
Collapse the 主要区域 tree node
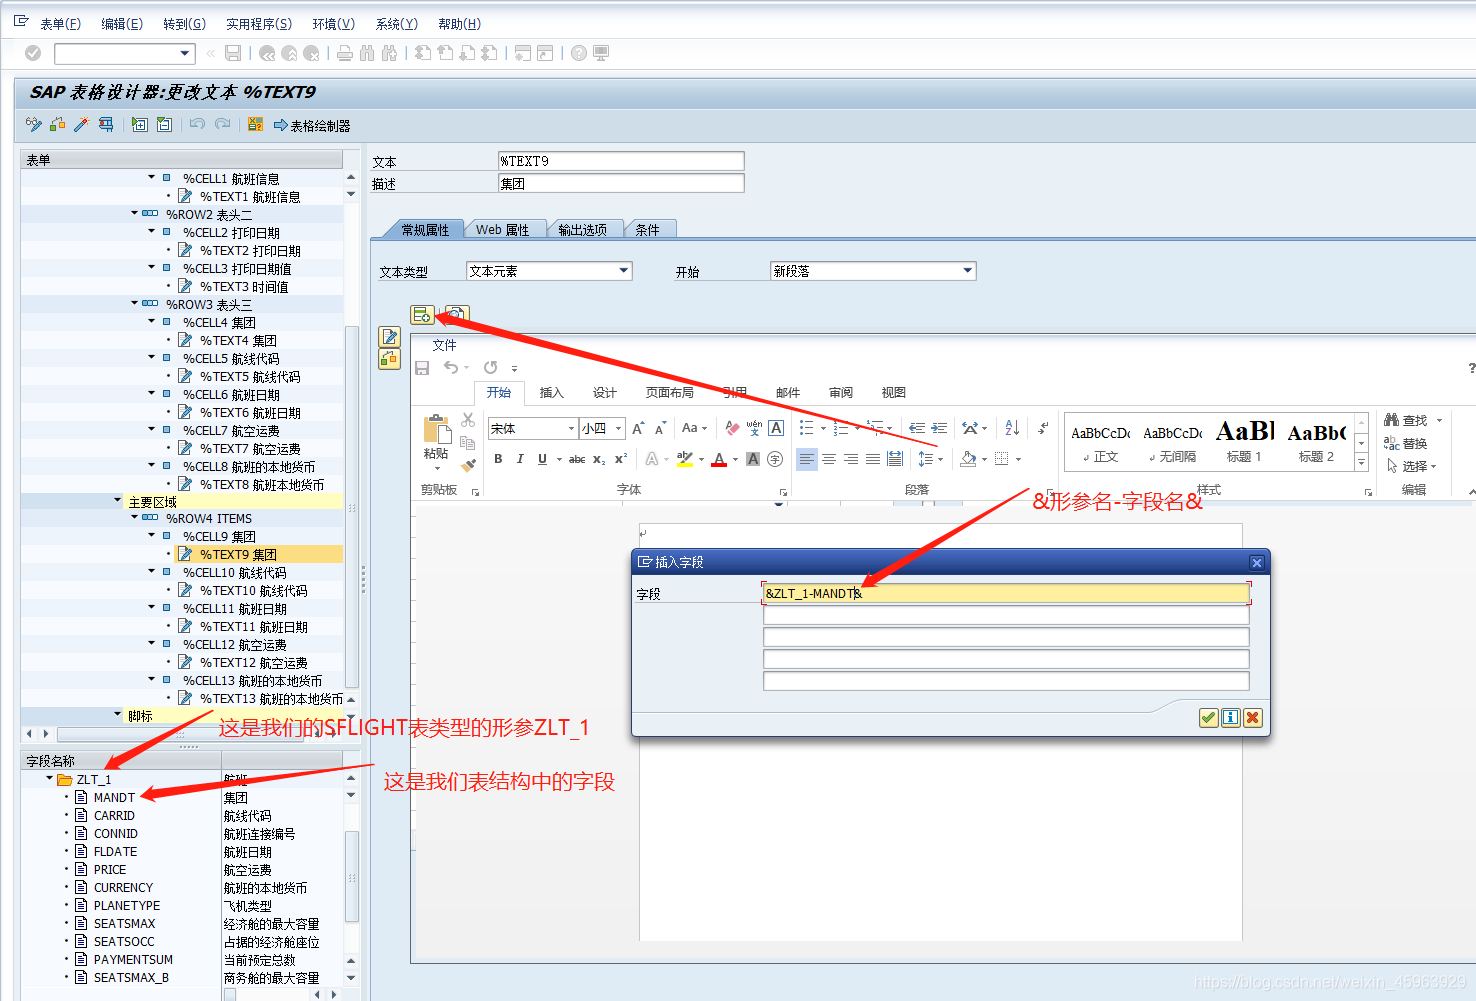click(117, 499)
